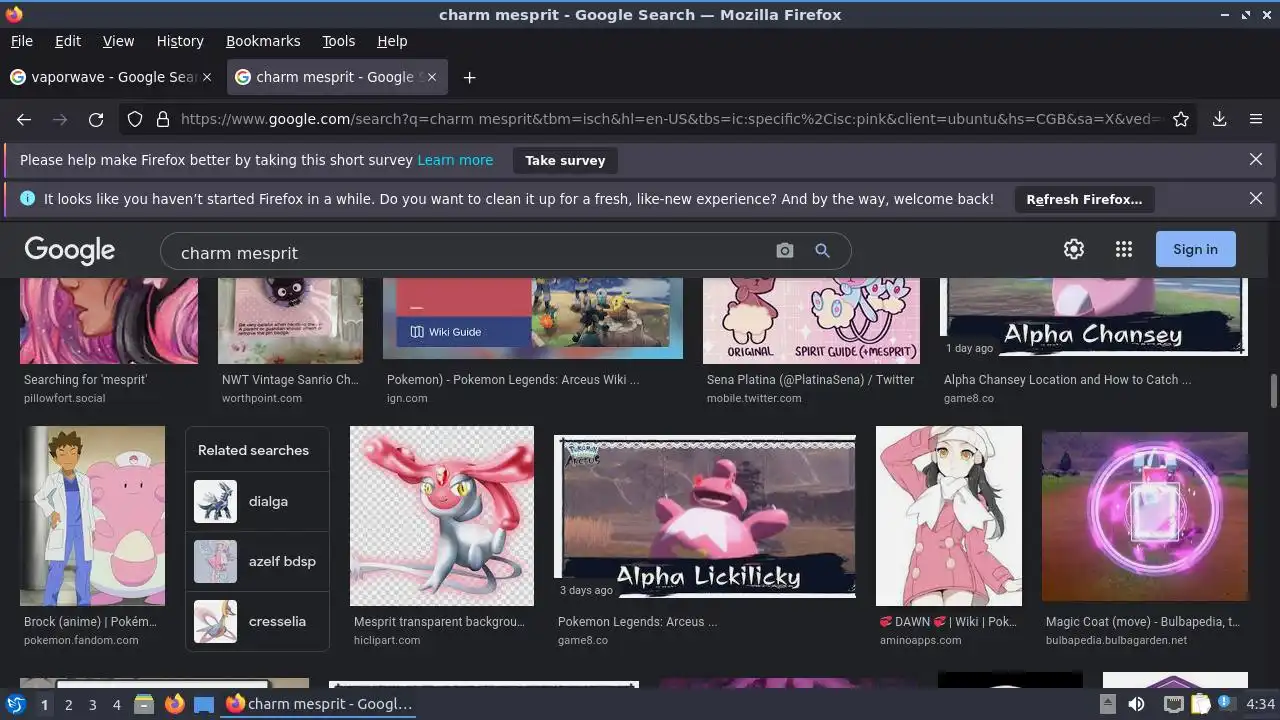Reload the page with the refresh icon
1280x720 pixels.
pyautogui.click(x=96, y=119)
